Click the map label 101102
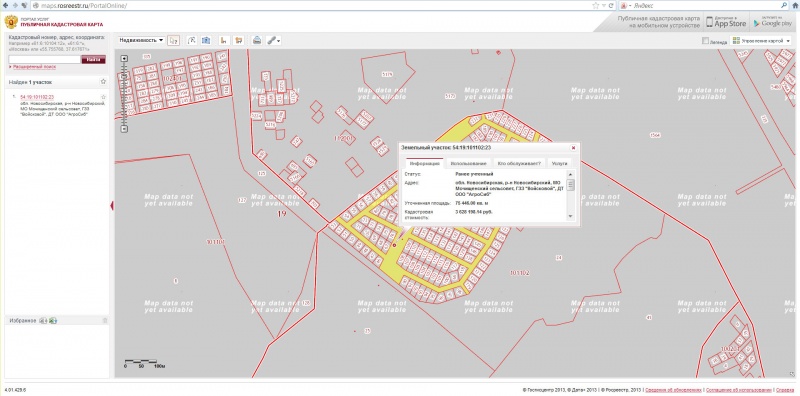 pos(519,273)
